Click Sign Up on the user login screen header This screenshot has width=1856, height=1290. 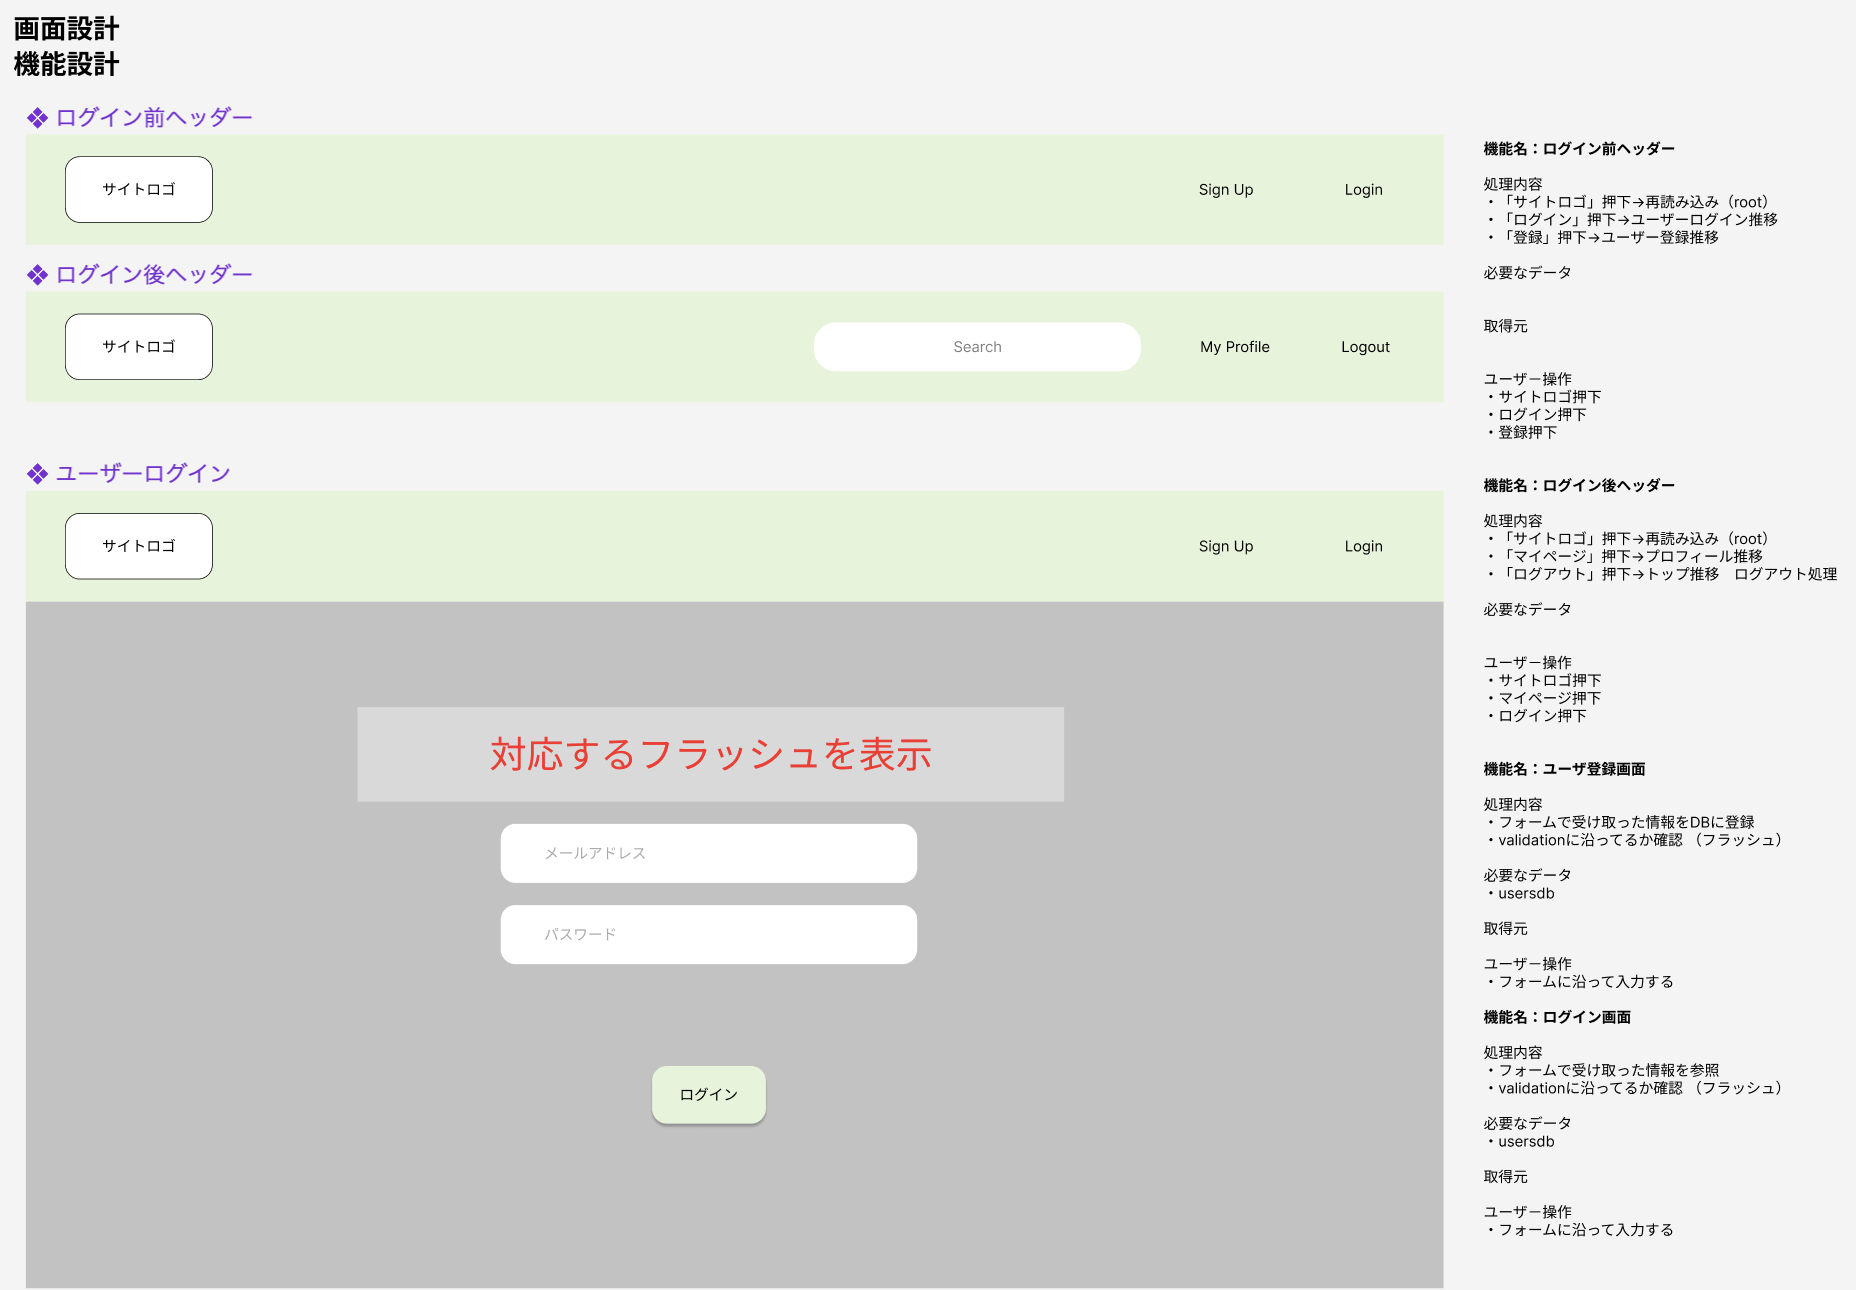tap(1226, 546)
